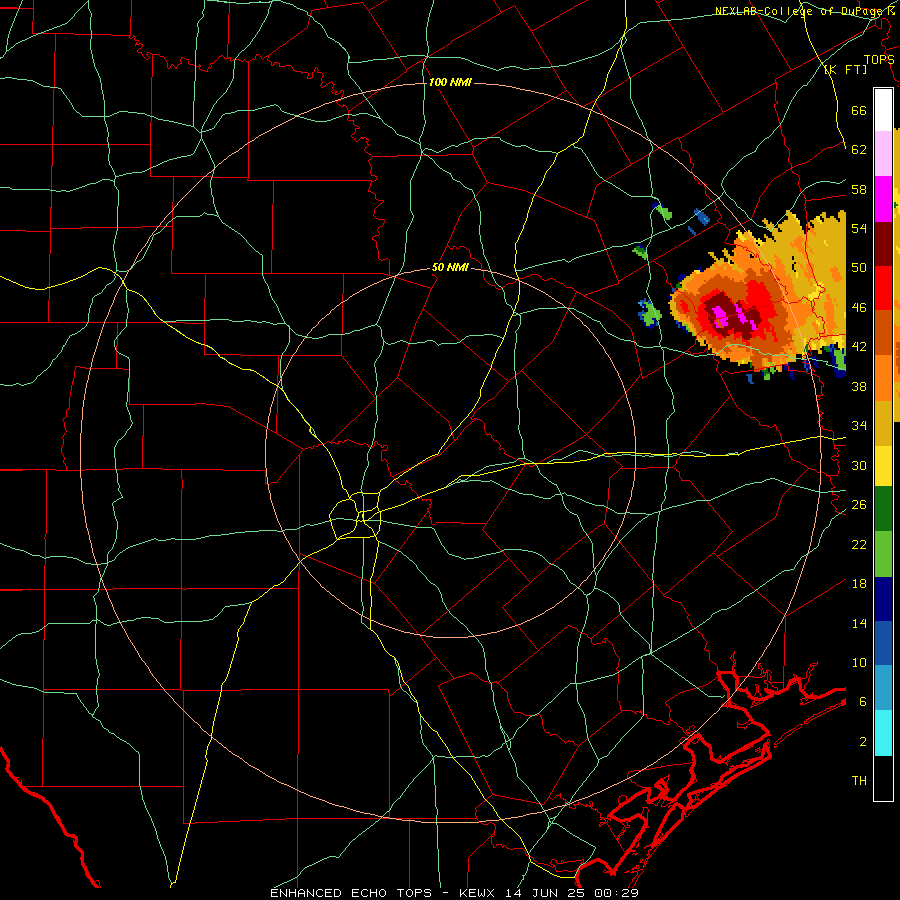Click the 66 legend value
This screenshot has height=900, width=900.
(859, 110)
